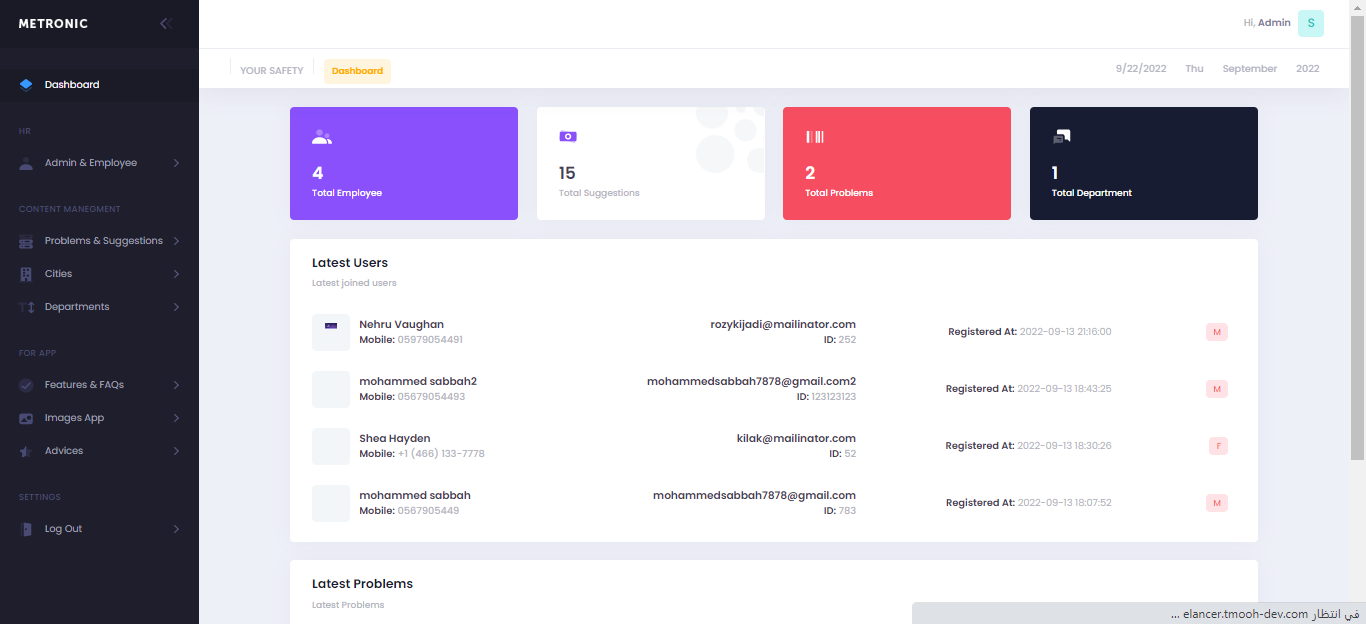1366x624 pixels.
Task: Click the F gender badge for Shea Hayden
Action: click(1217, 446)
